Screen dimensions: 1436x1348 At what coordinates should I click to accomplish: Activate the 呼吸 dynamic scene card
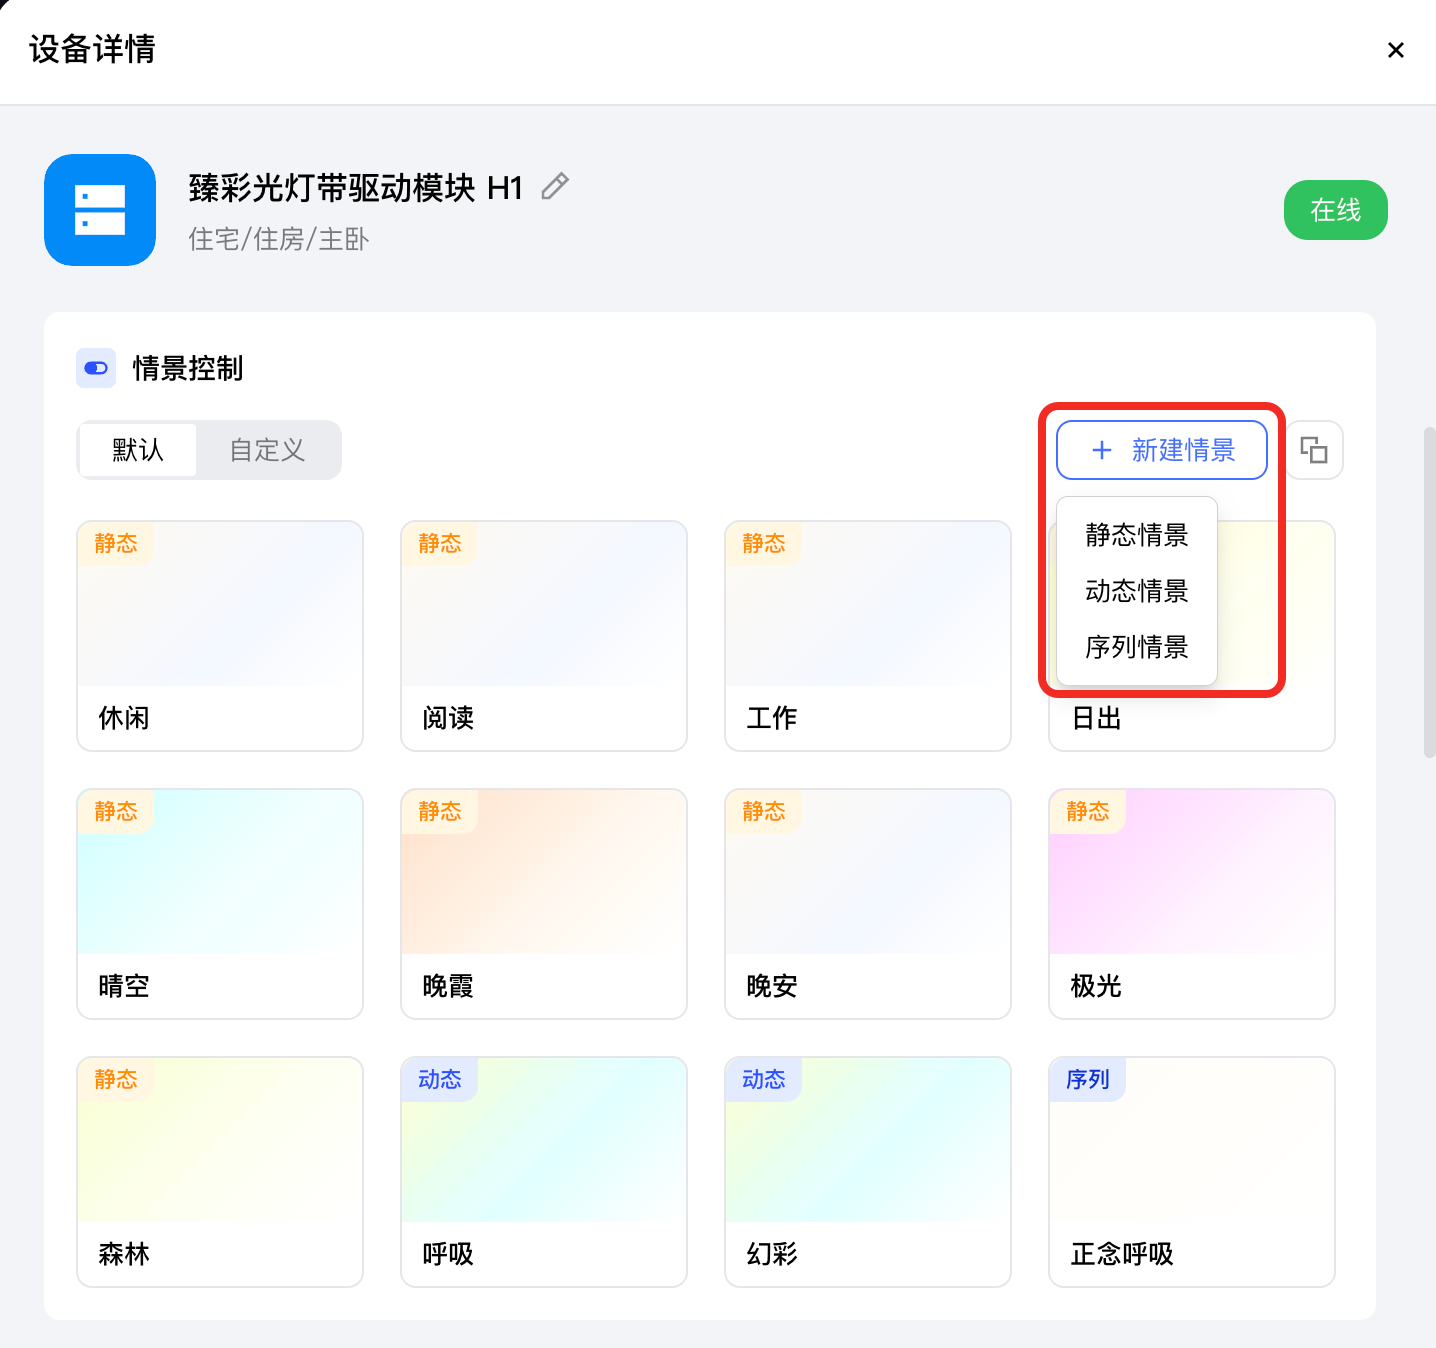544,1172
